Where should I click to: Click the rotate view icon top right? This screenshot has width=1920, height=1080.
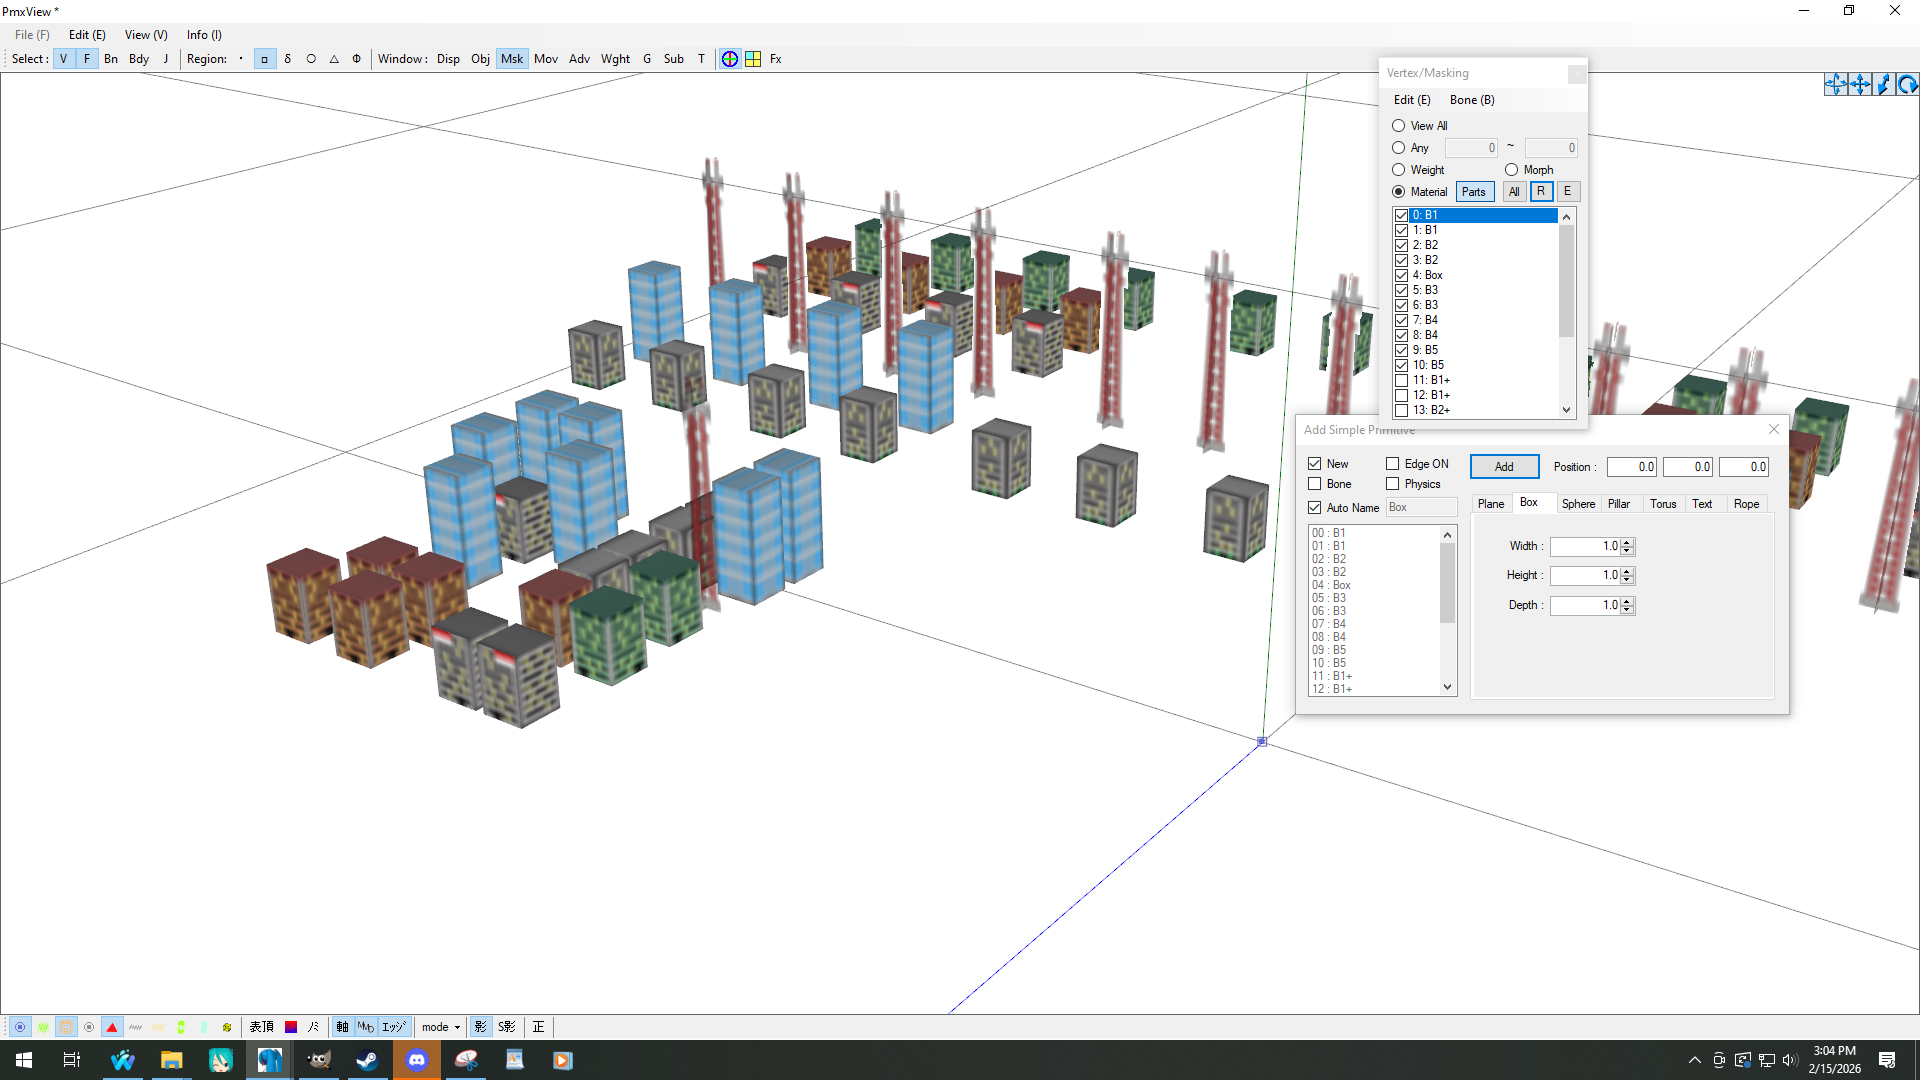pyautogui.click(x=1907, y=85)
